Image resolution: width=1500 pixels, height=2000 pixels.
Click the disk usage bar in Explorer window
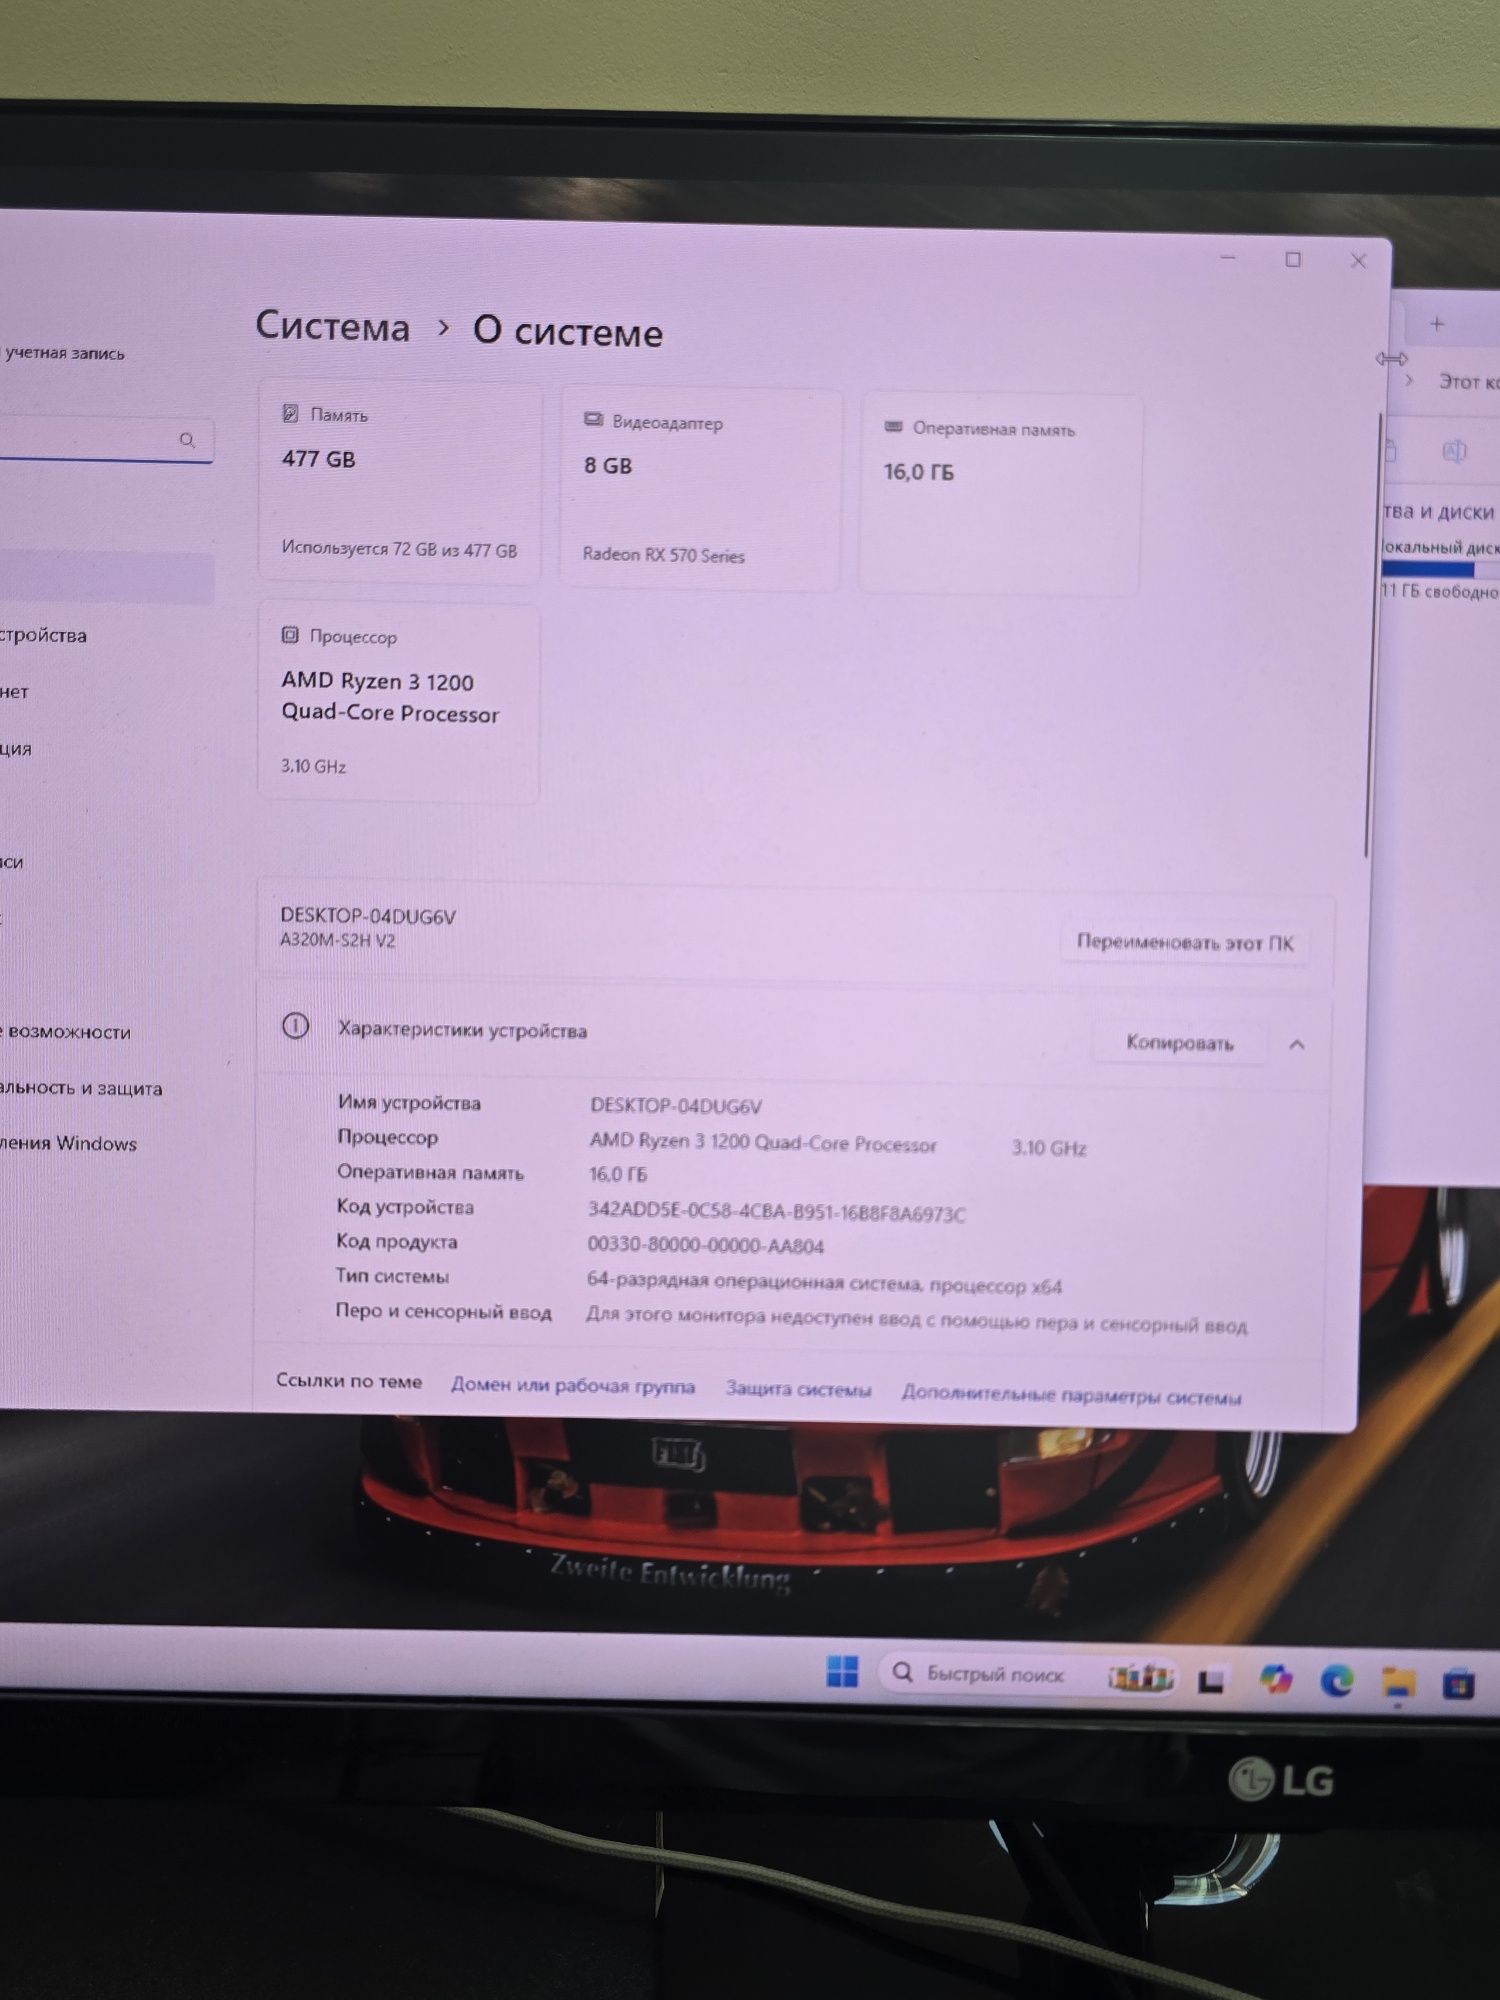[1441, 569]
